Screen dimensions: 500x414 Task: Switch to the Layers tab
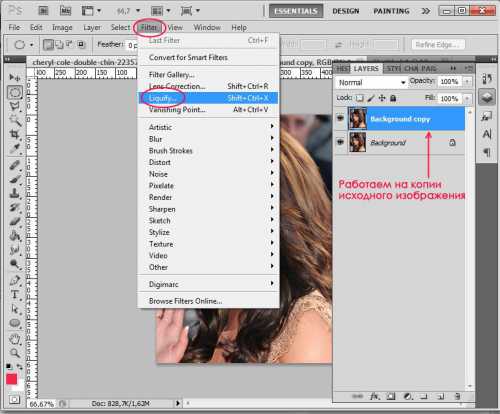(x=366, y=69)
